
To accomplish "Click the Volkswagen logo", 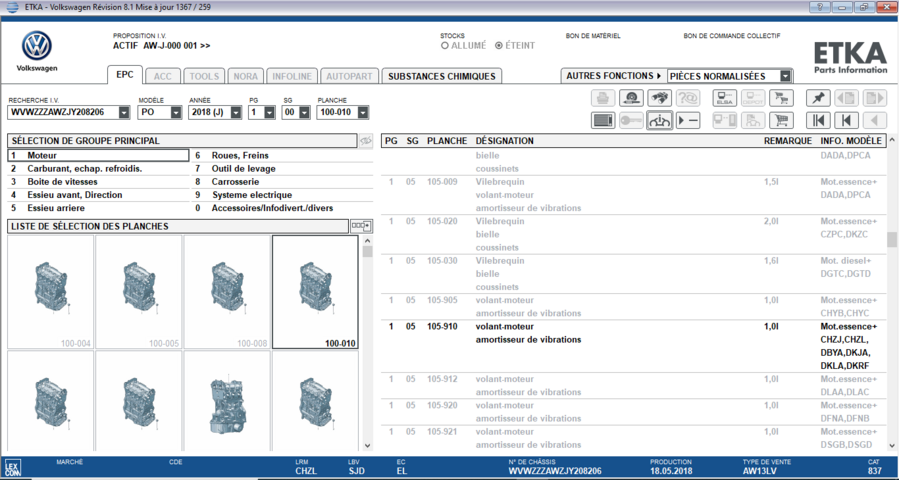I will [37, 46].
